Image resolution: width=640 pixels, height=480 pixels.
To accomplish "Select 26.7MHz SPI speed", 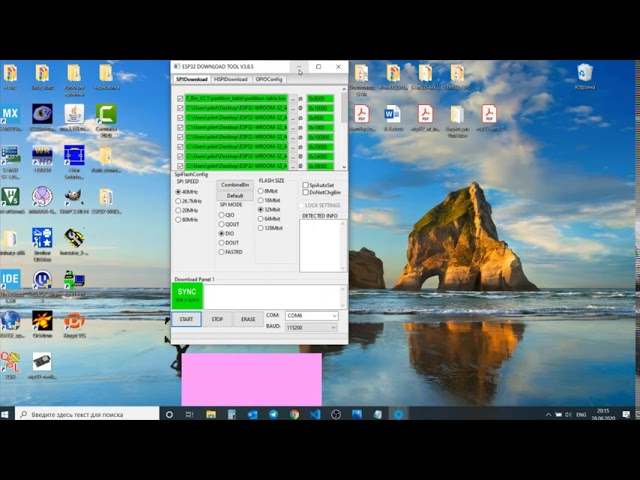I will 189,201.
